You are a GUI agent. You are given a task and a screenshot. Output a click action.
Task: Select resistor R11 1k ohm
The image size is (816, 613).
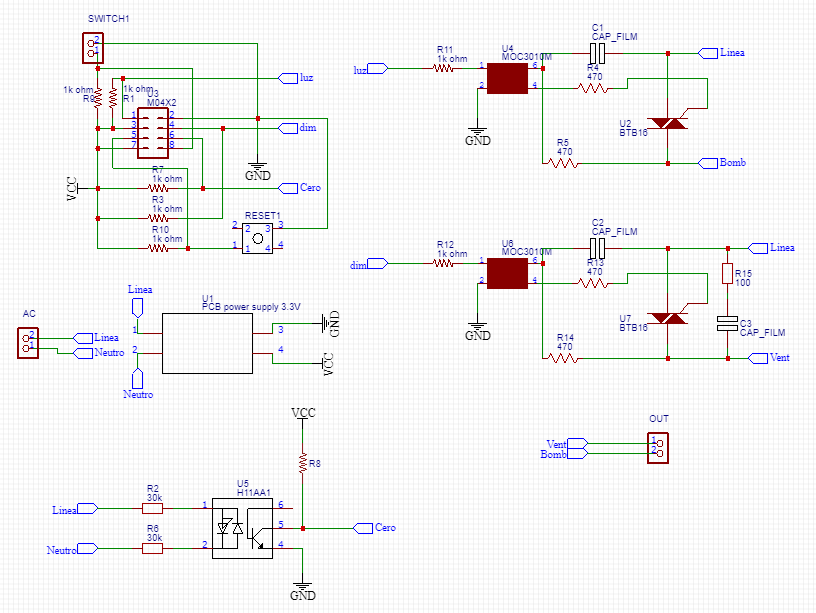coord(443,68)
